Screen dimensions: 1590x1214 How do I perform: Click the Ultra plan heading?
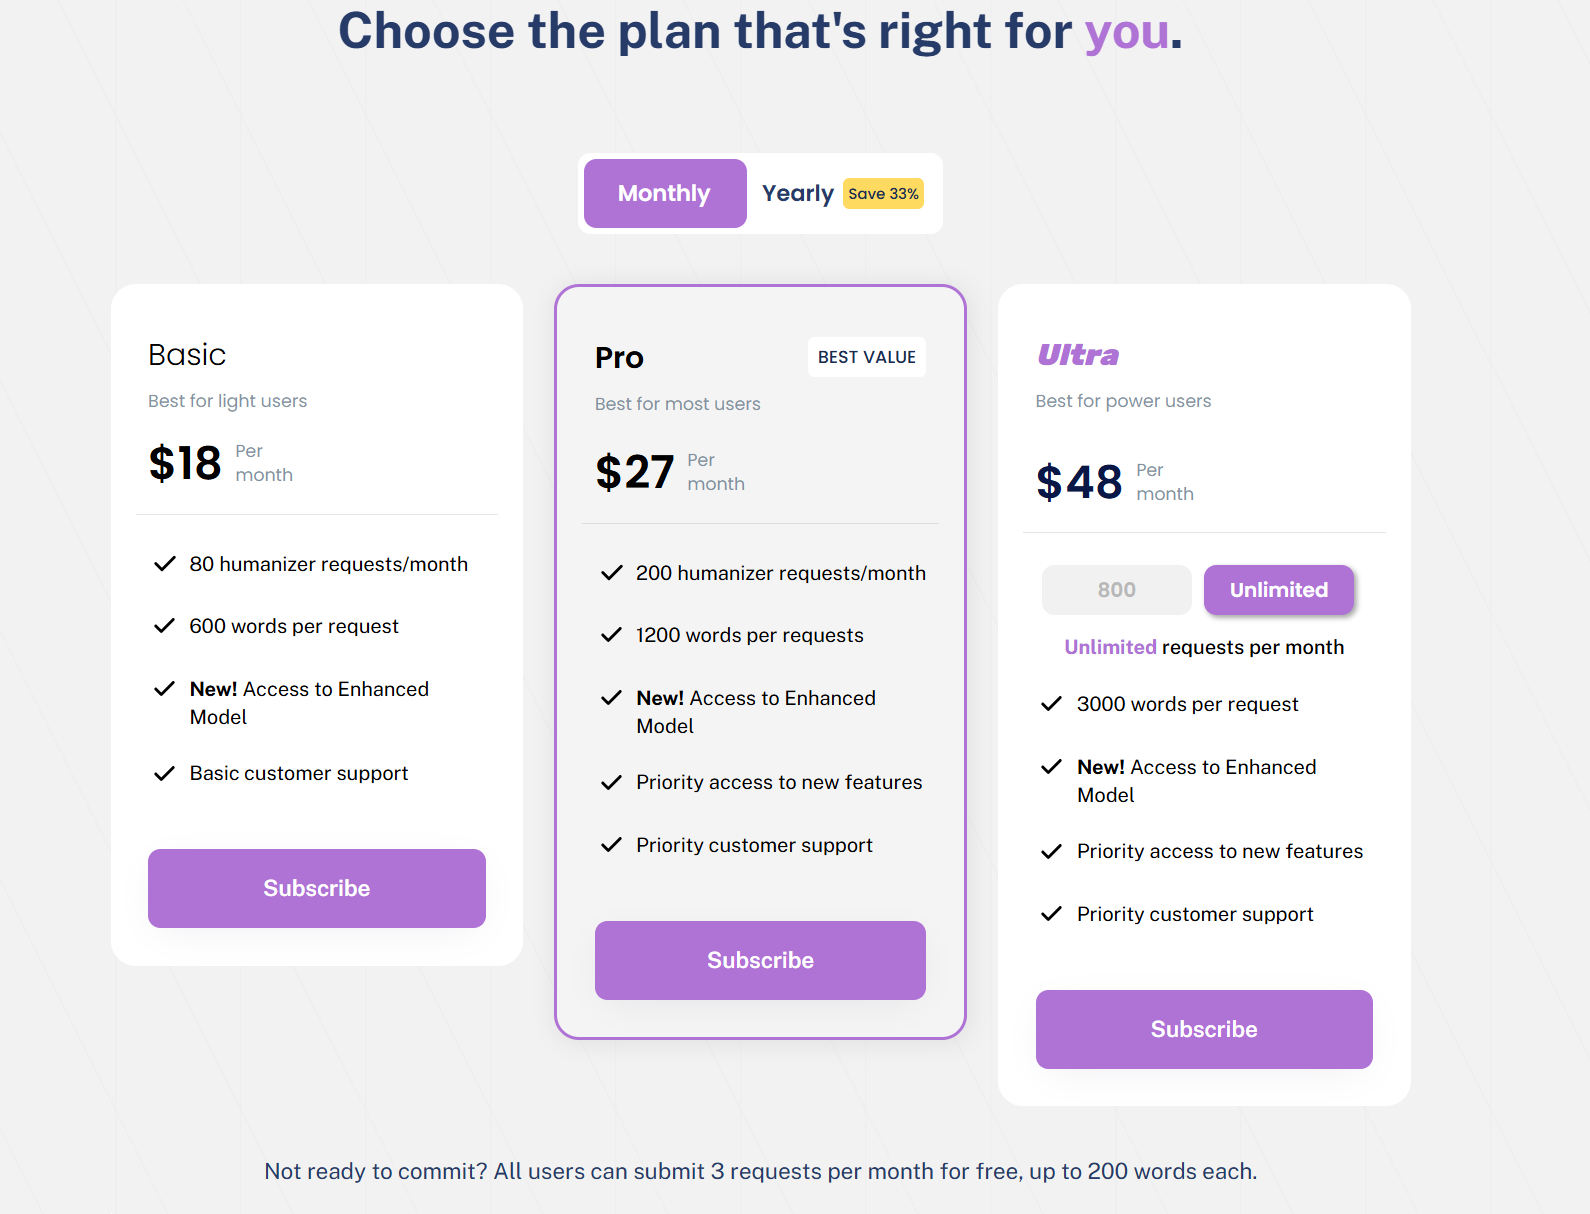click(x=1077, y=355)
